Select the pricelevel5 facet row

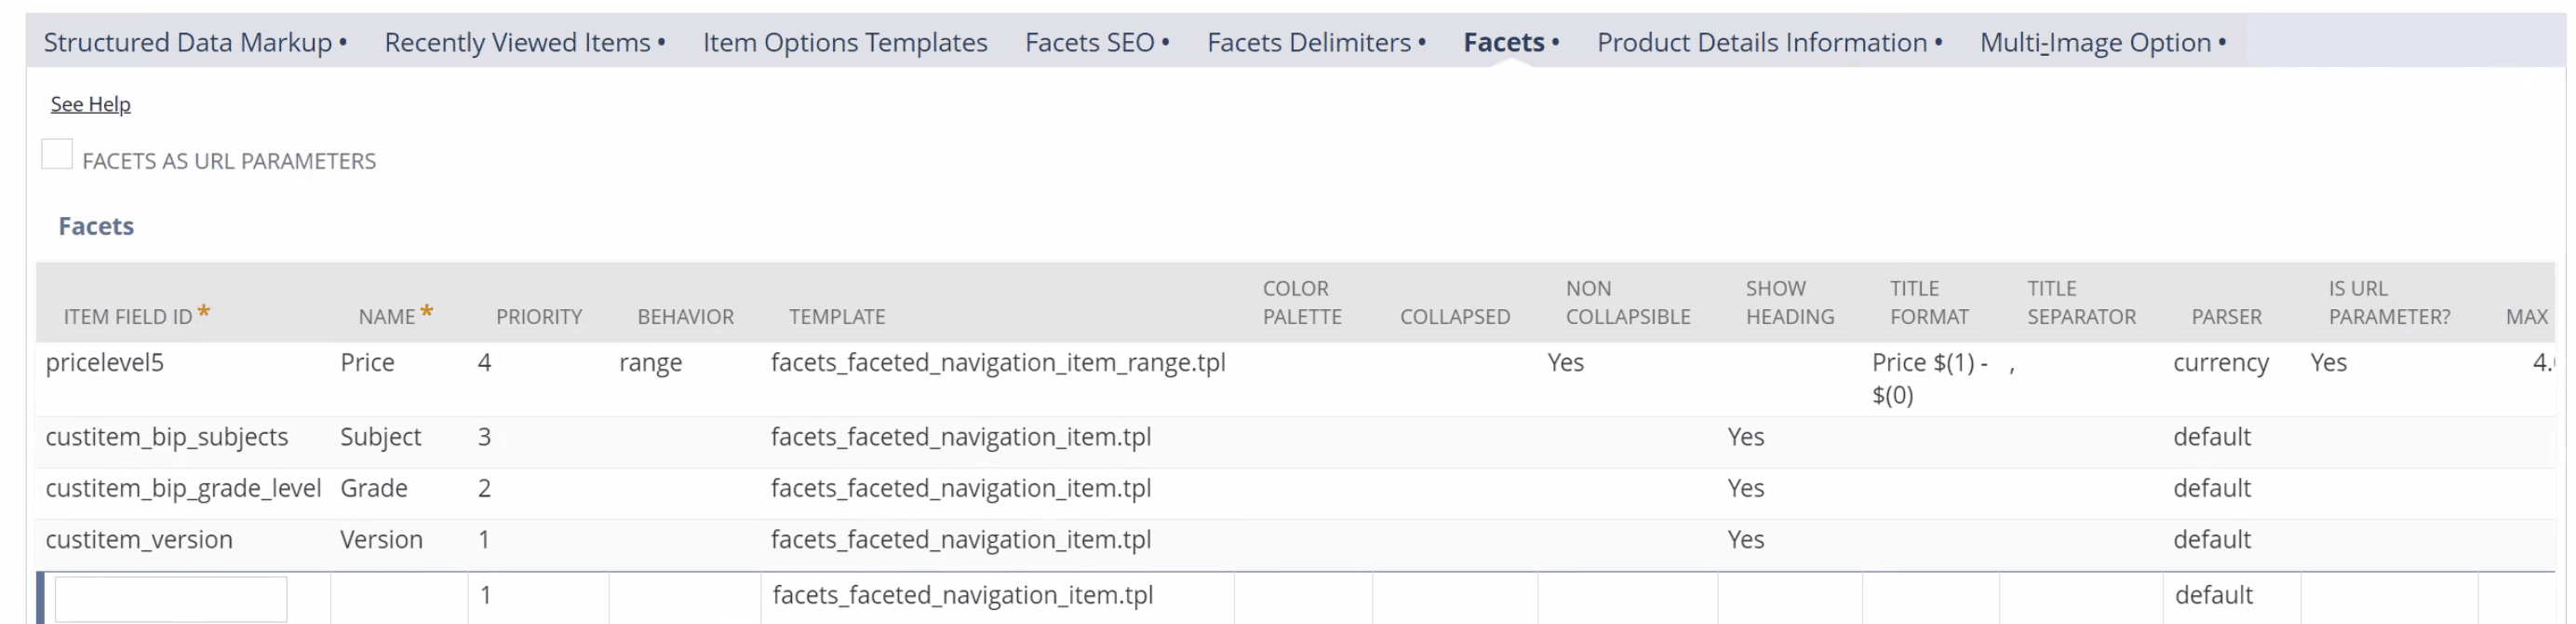(x=1296, y=379)
